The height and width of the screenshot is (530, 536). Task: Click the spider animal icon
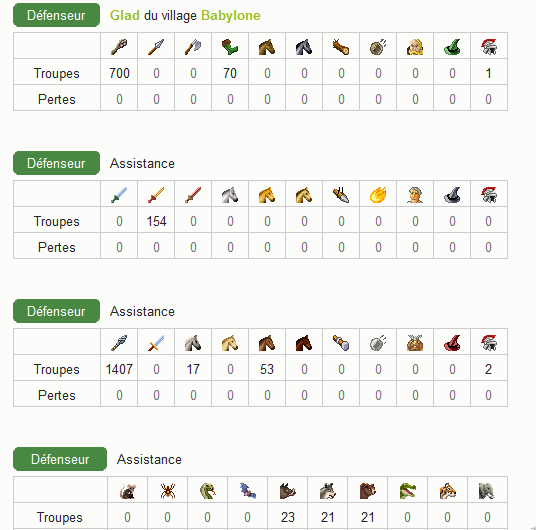click(168, 491)
